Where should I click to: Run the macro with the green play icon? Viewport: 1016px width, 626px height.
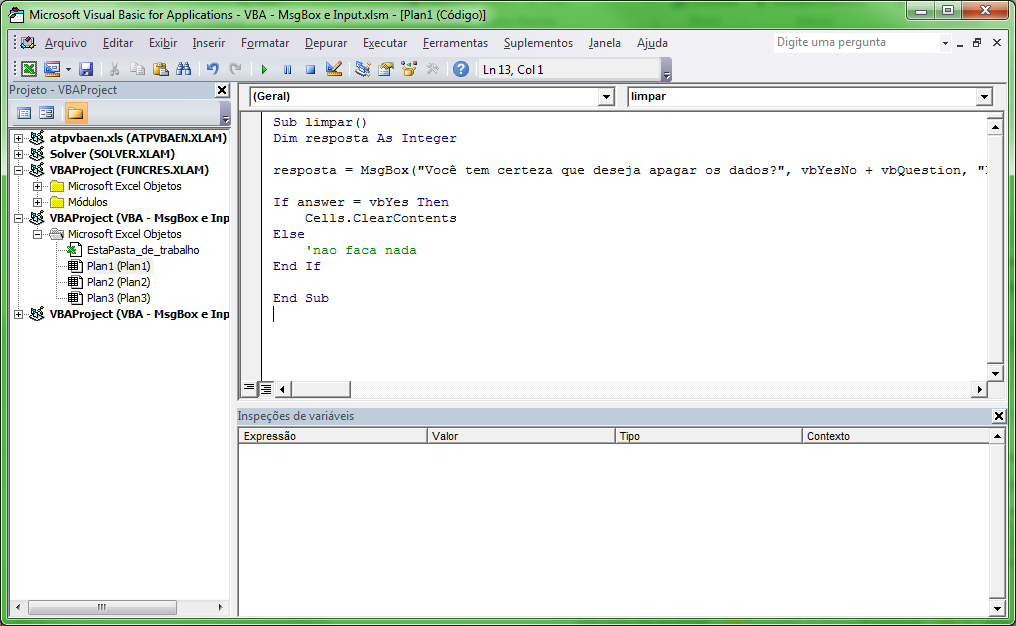click(264, 69)
